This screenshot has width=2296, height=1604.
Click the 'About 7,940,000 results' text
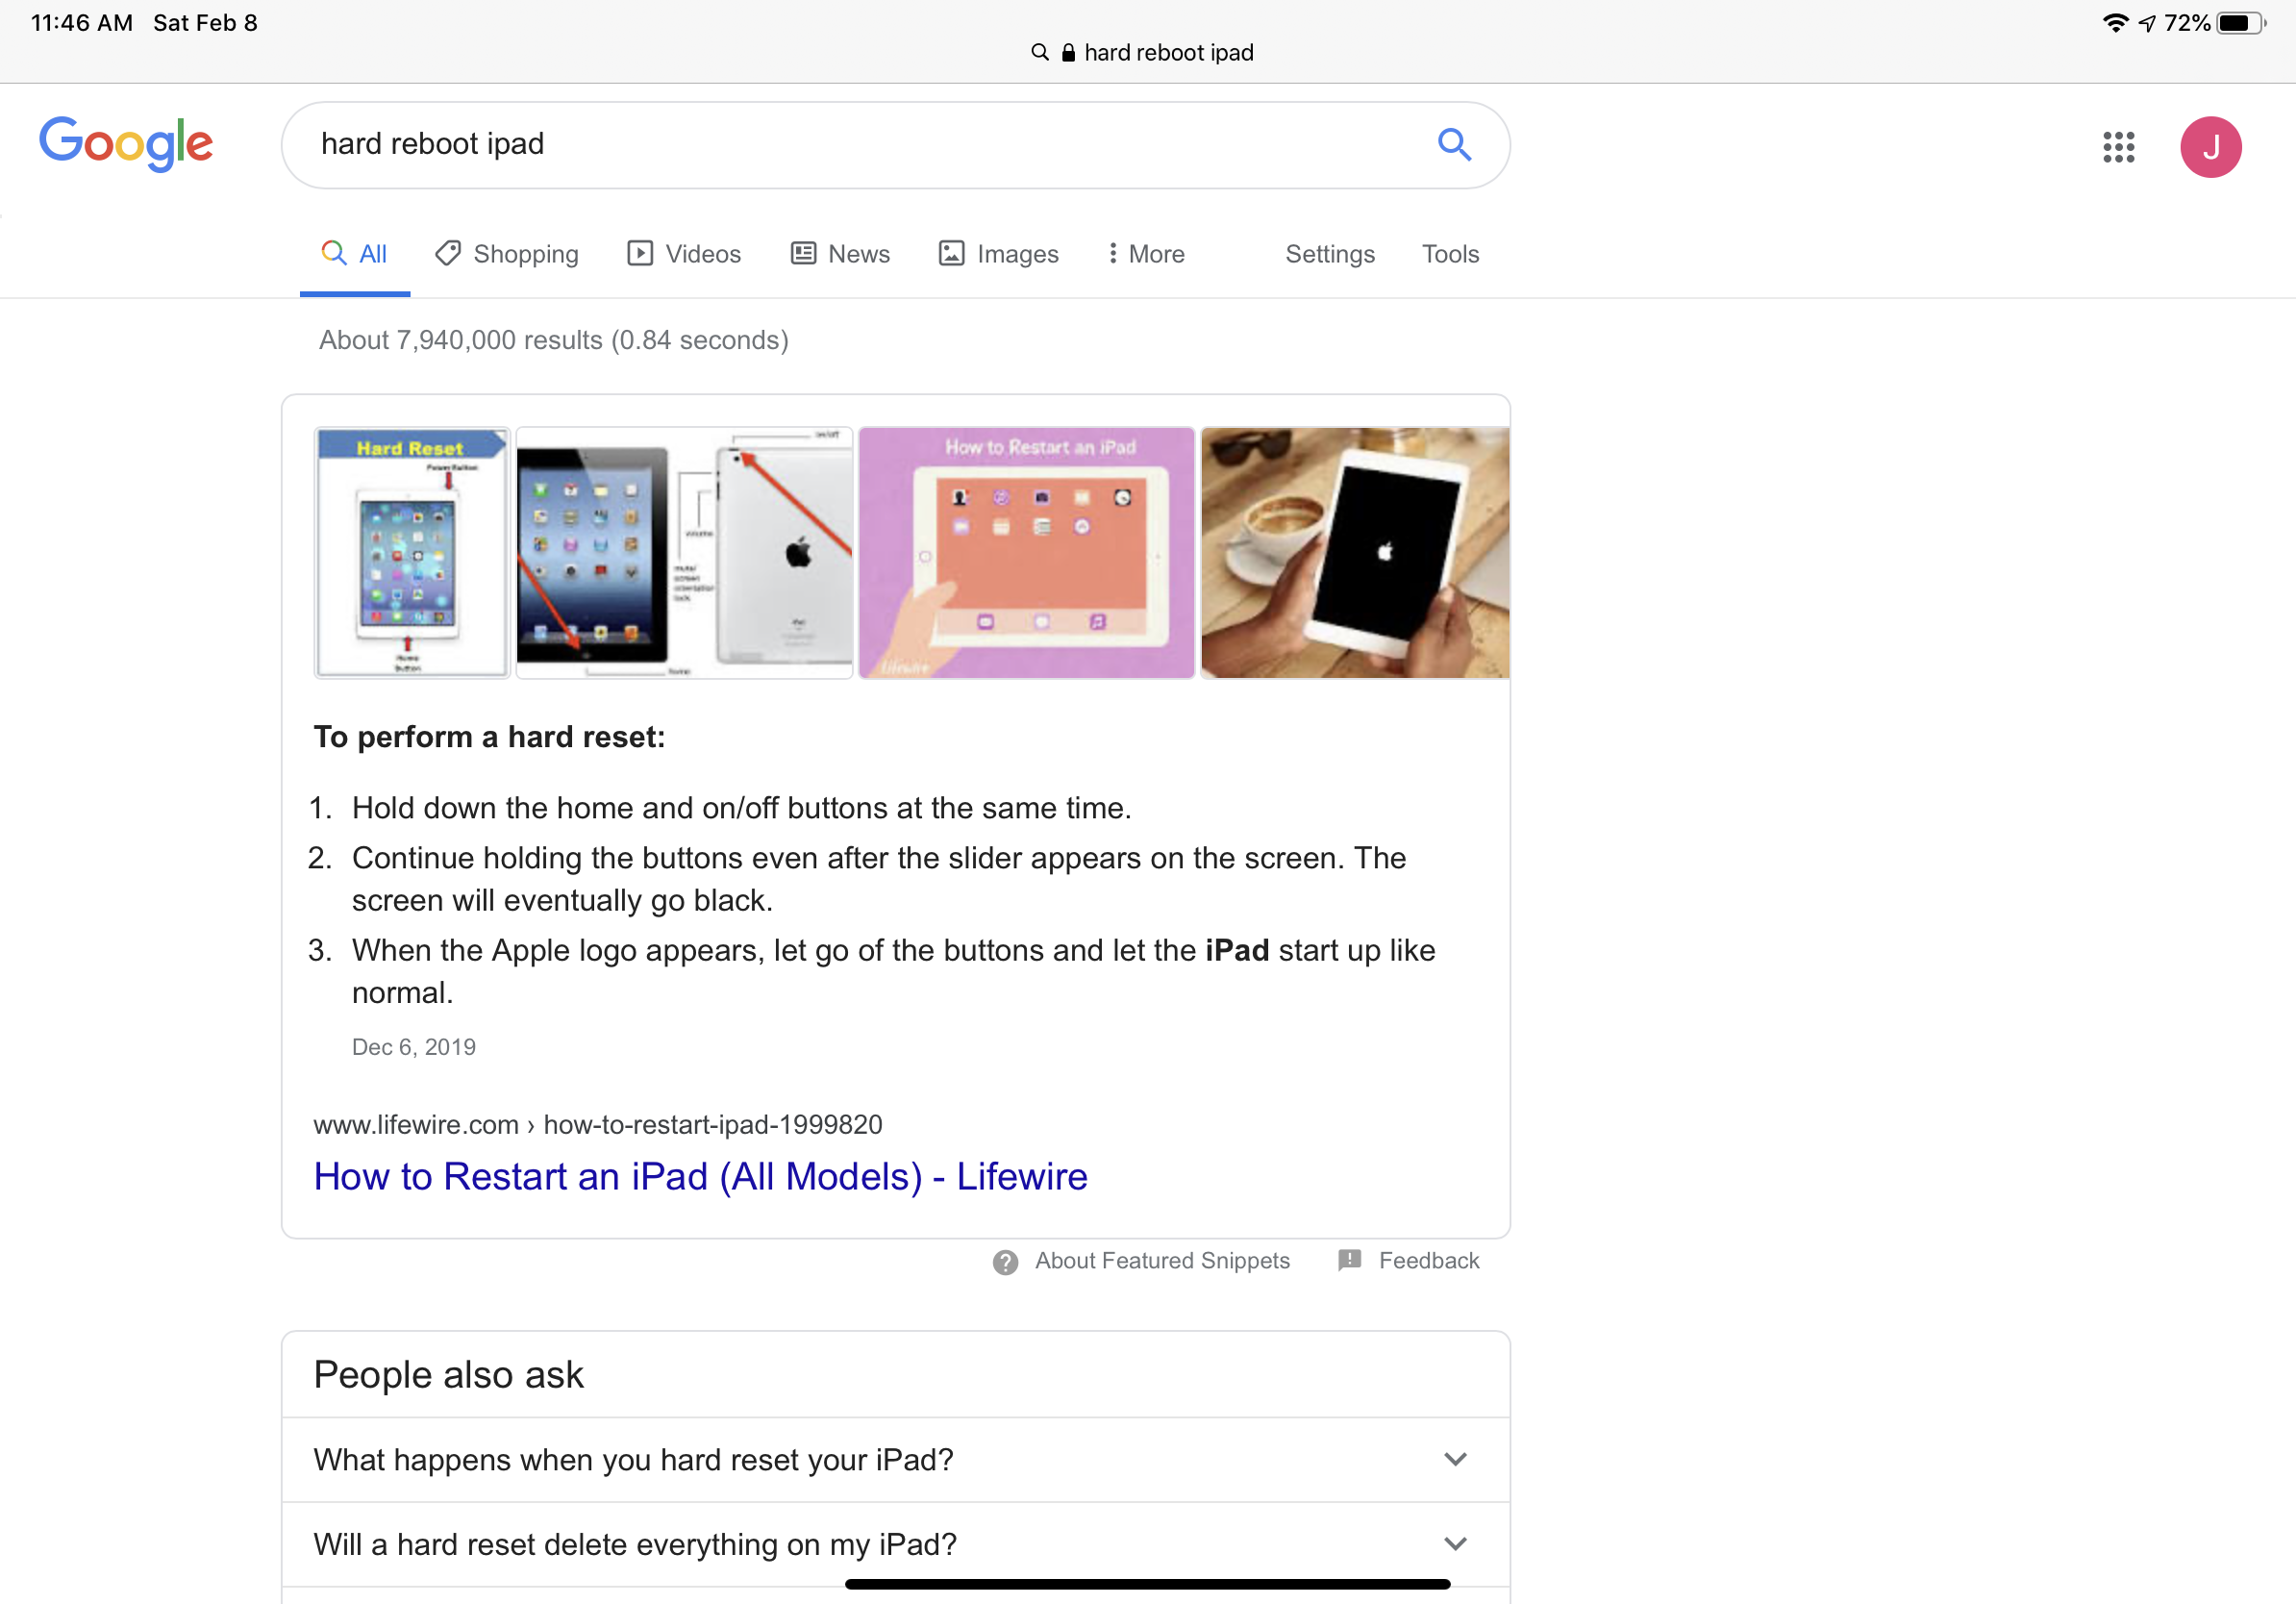553,340
